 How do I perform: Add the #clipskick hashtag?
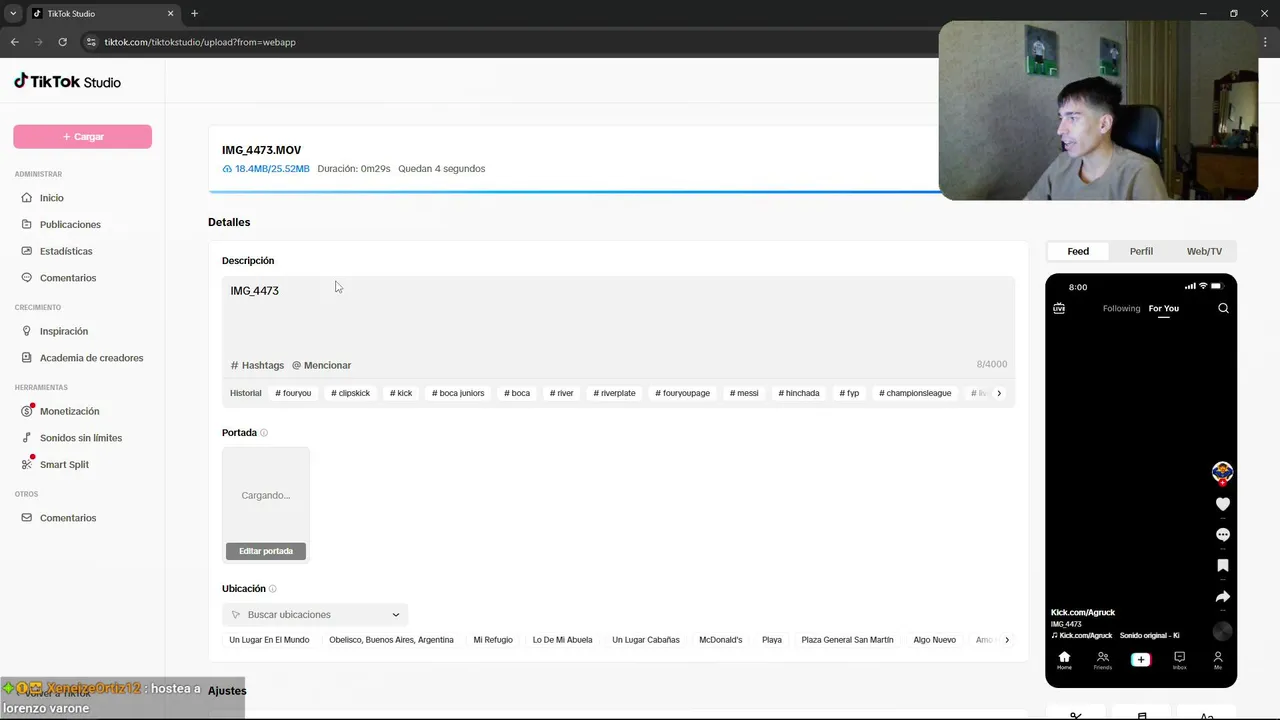point(350,393)
